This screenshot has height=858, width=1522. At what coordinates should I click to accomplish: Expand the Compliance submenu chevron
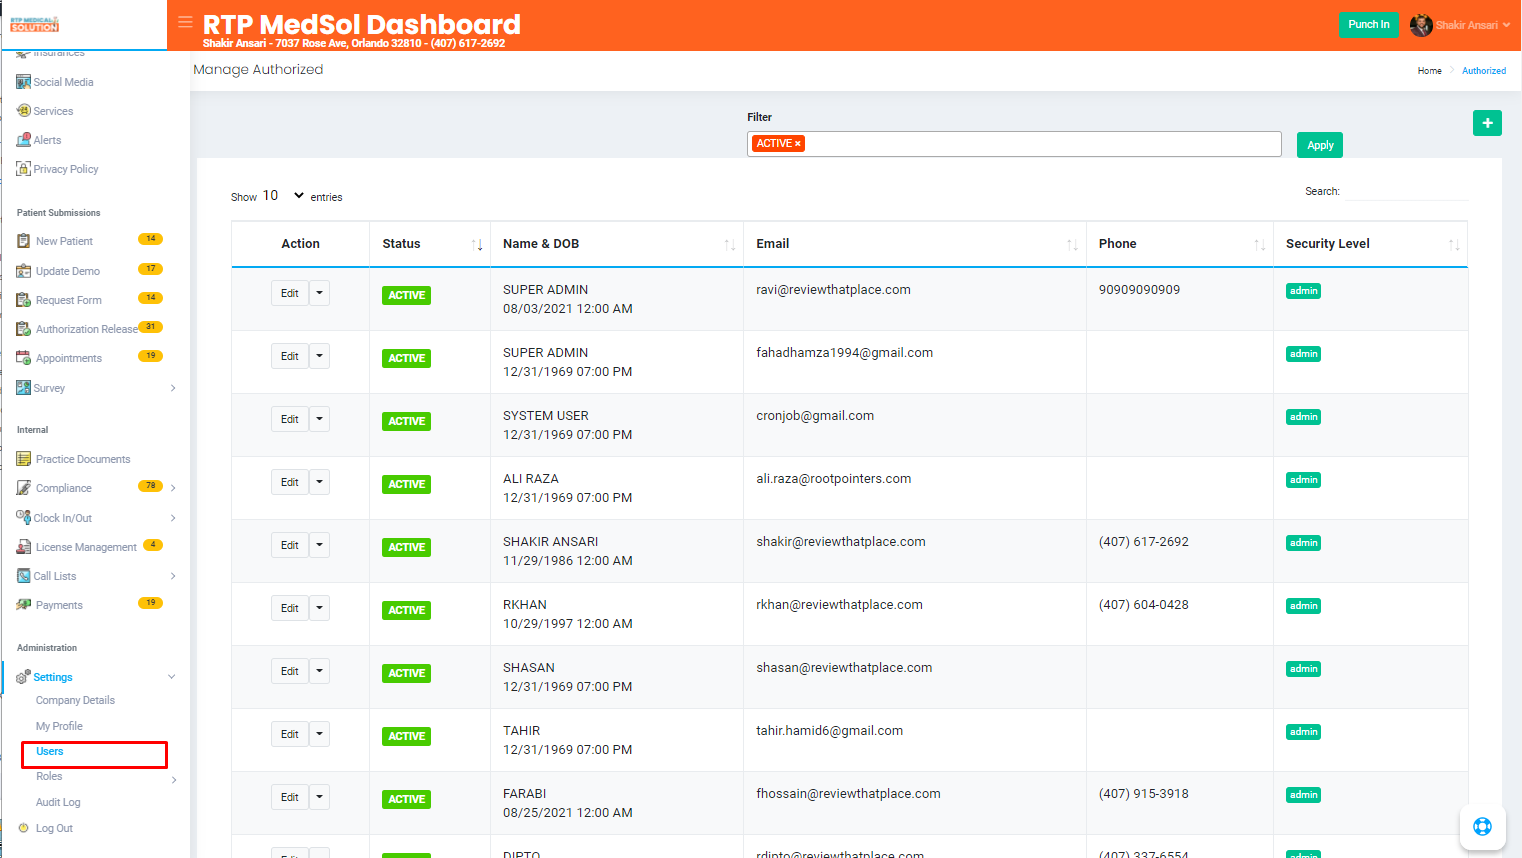tap(173, 488)
